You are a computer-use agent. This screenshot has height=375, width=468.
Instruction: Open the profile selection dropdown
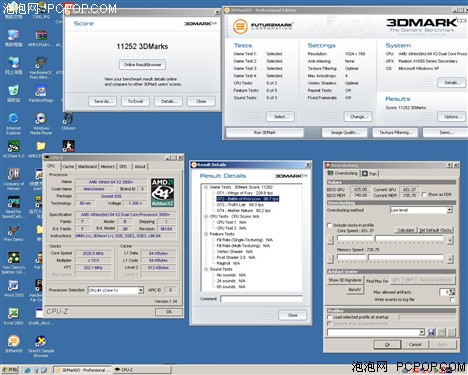(x=422, y=332)
